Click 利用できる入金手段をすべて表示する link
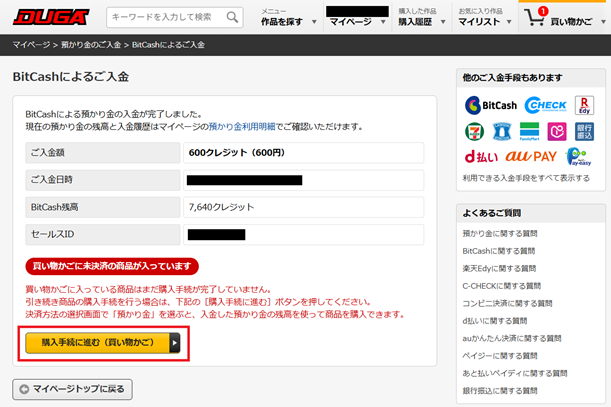Viewport: 611px width, 407px height. click(526, 178)
